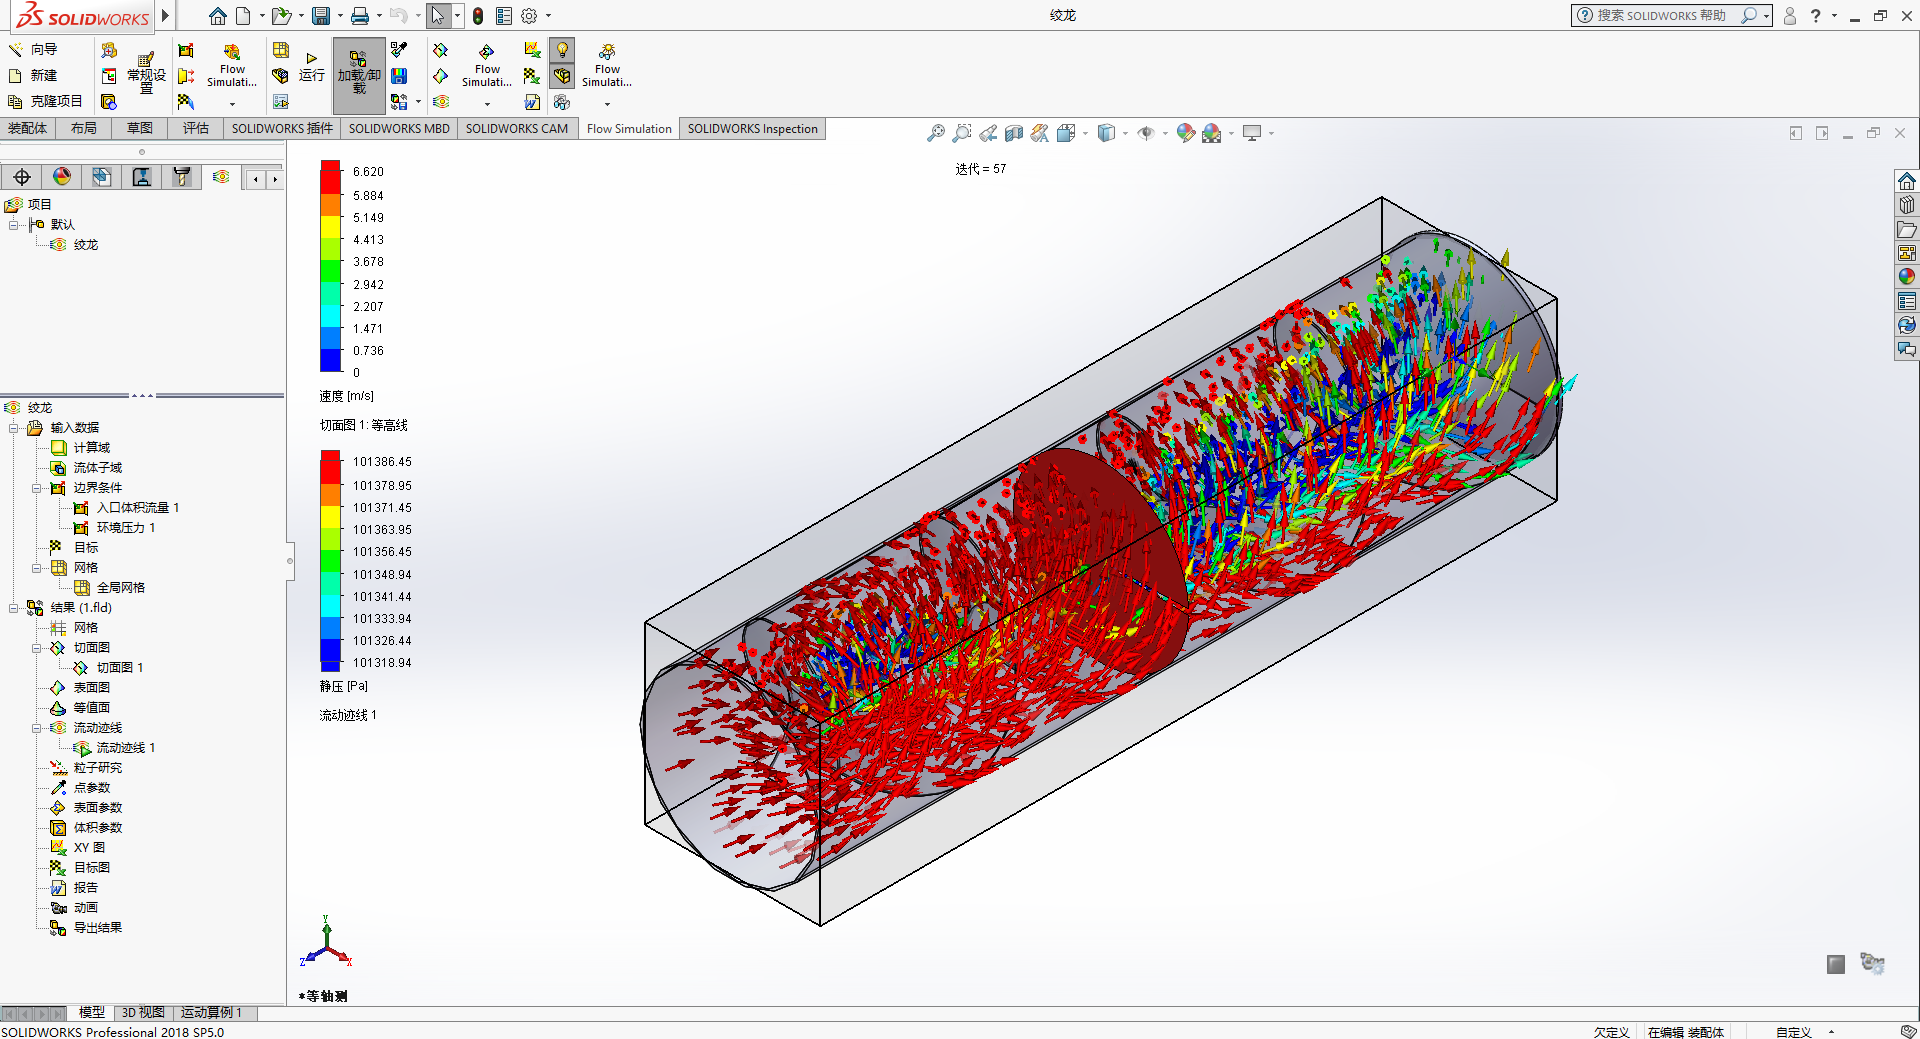Toggle the lighting bulb display button
Viewport: 1920px width, 1039px height.
(x=563, y=50)
